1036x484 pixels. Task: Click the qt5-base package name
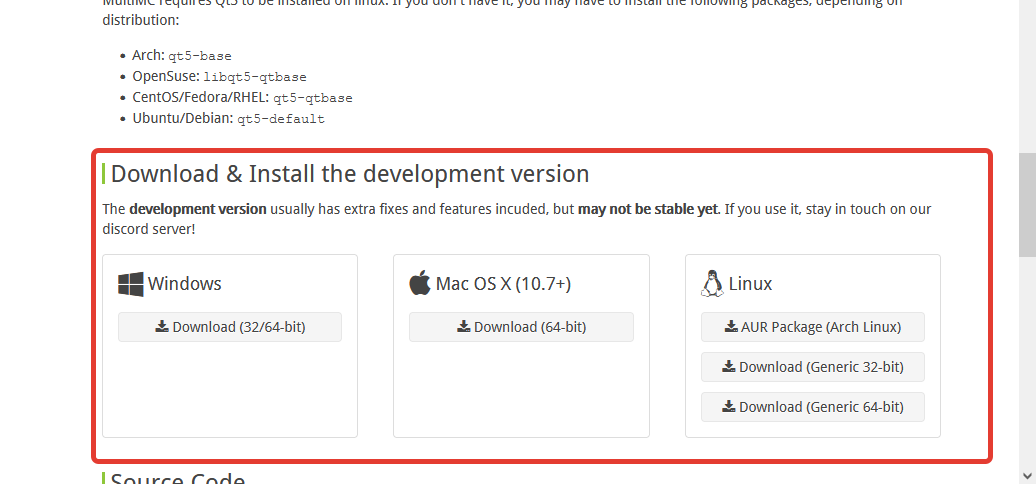200,56
